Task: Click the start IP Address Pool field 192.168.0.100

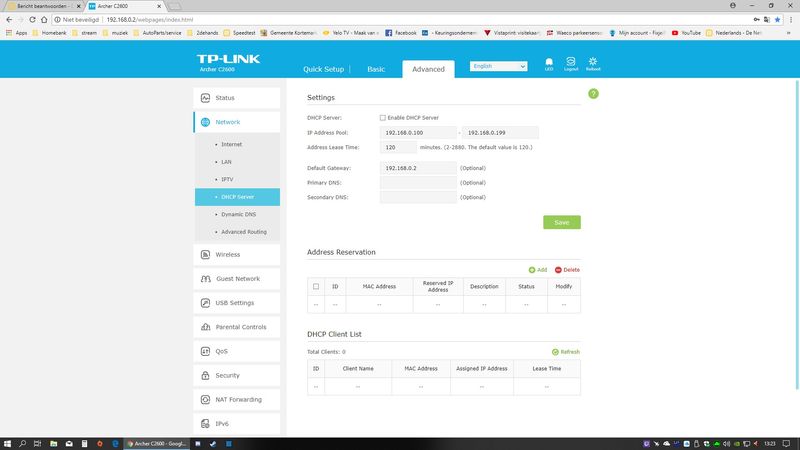Action: pyautogui.click(x=418, y=133)
